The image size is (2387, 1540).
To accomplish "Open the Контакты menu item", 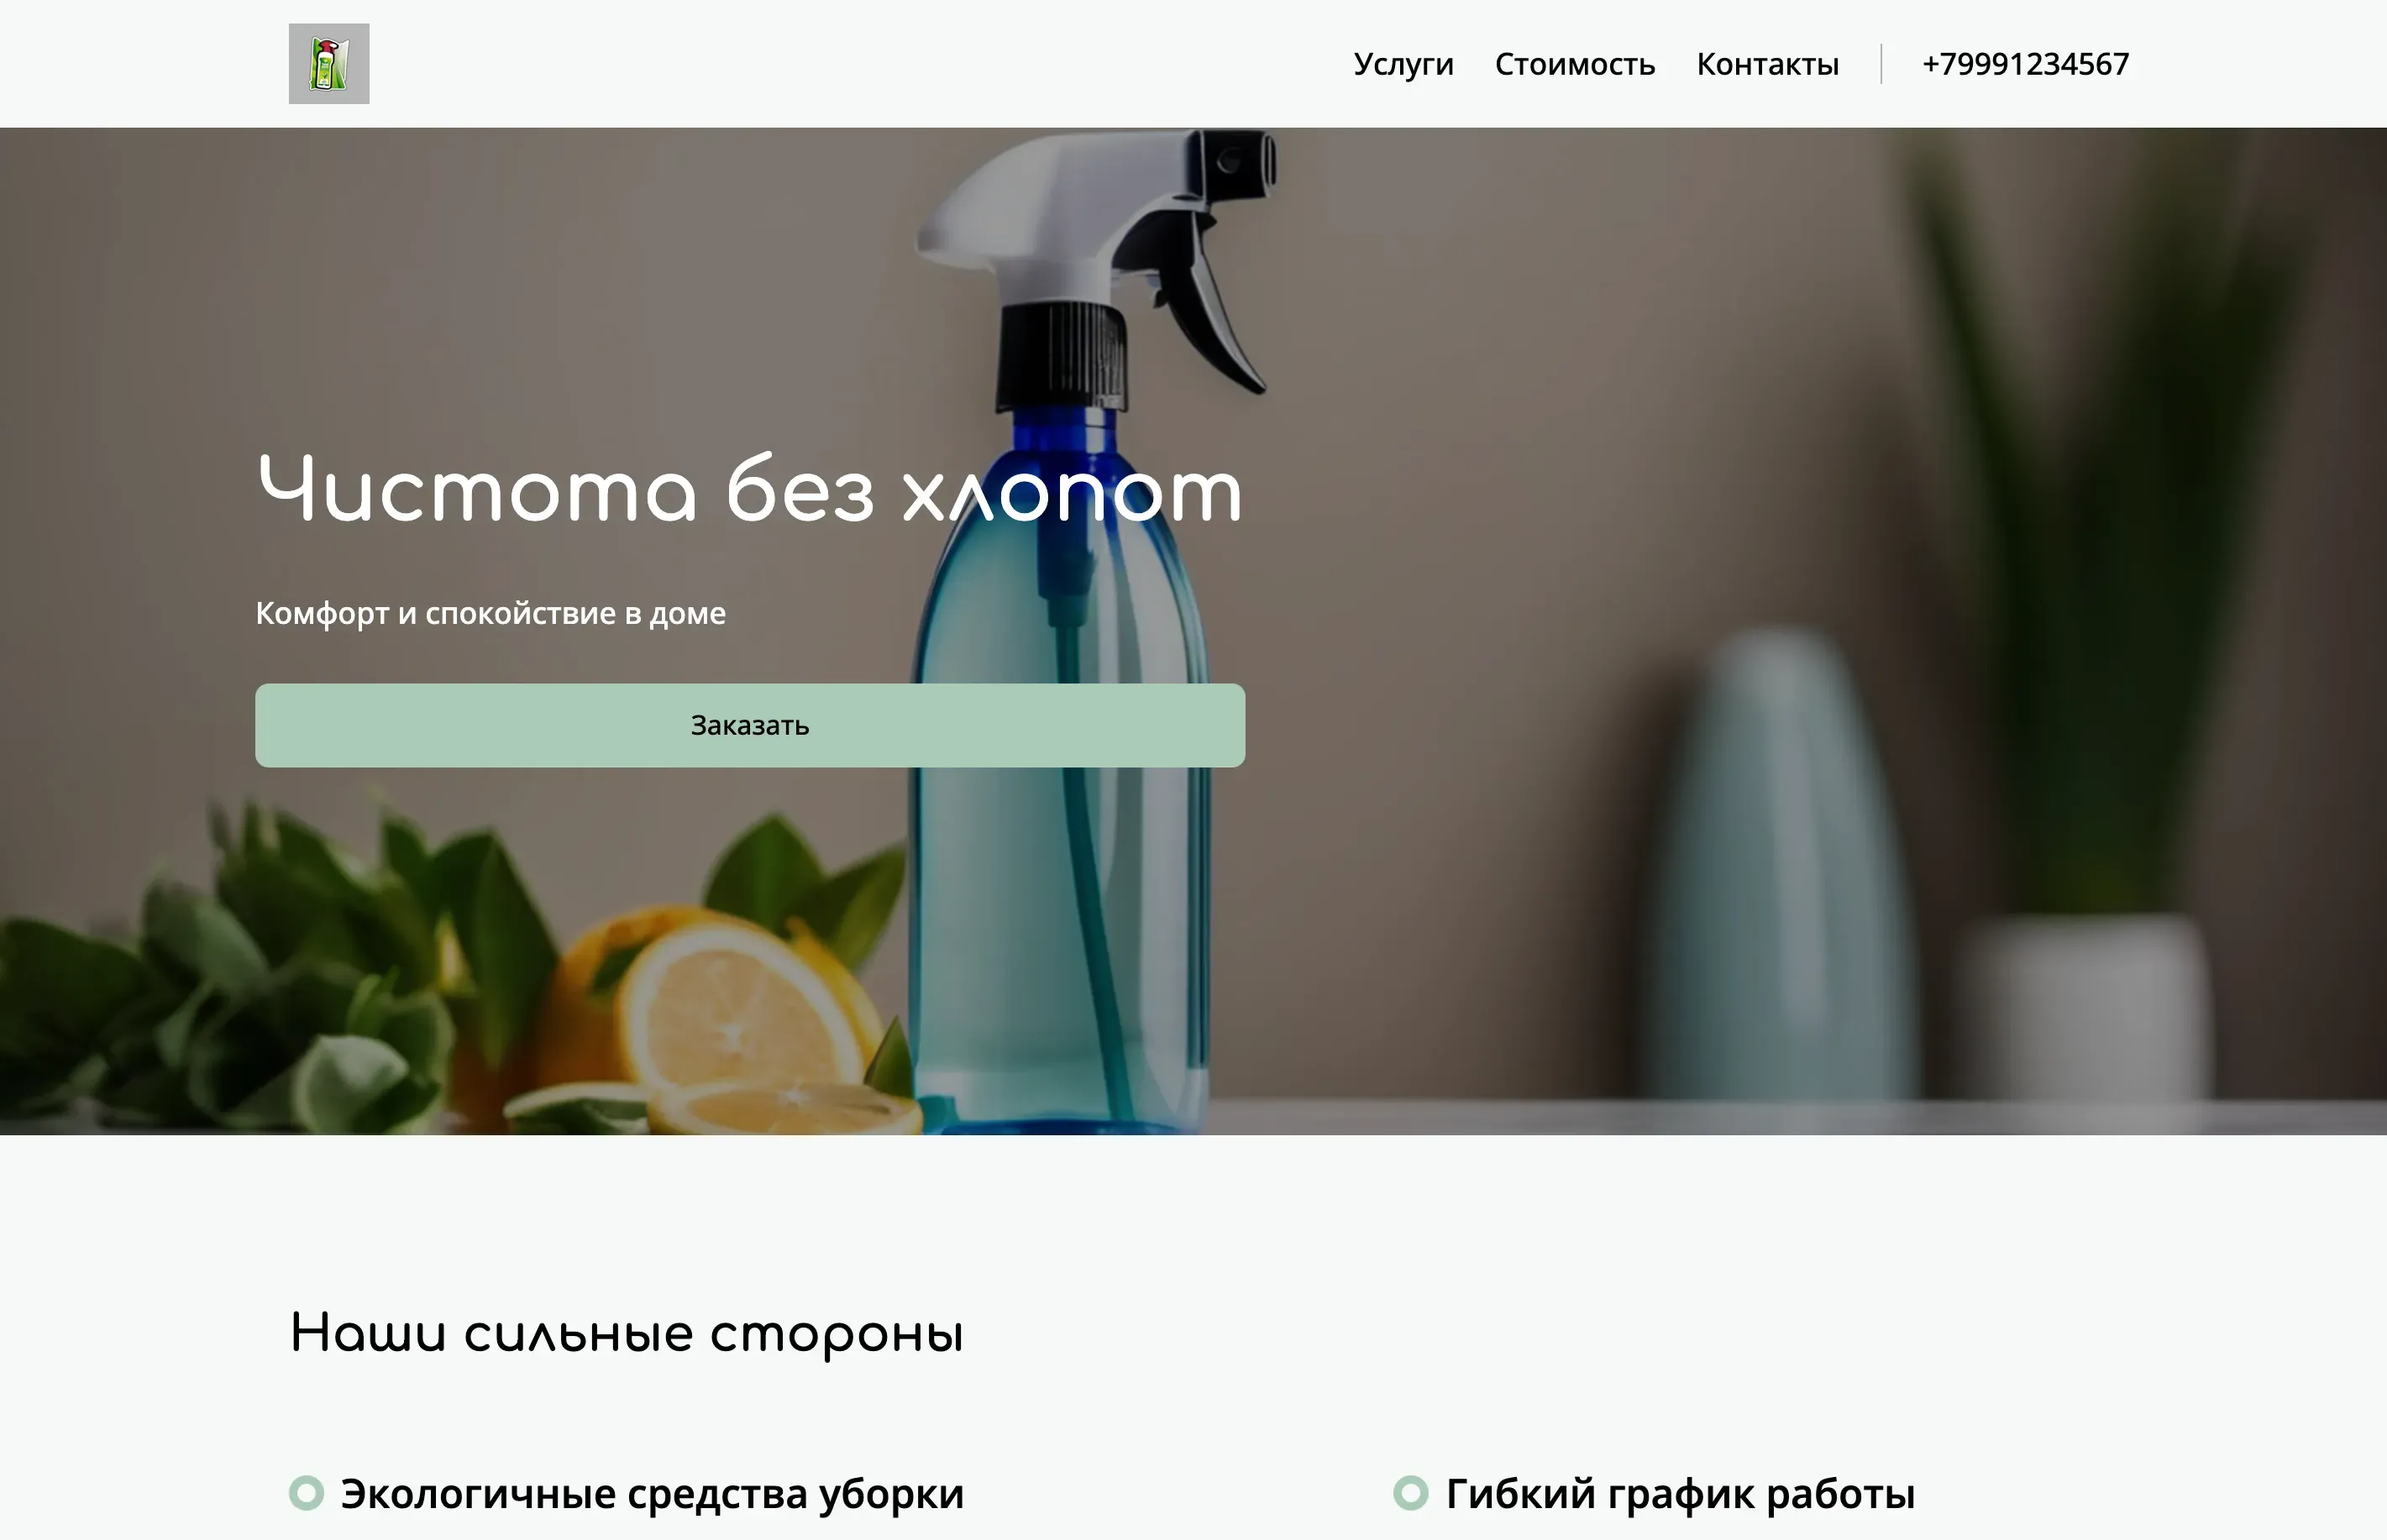I will pyautogui.click(x=1768, y=65).
